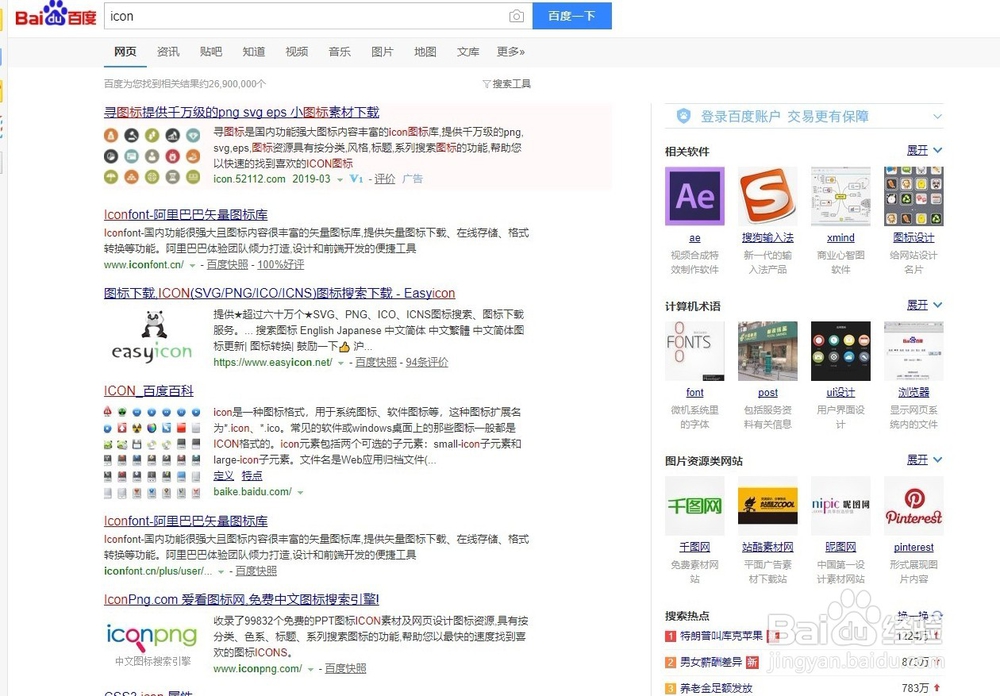The image size is (1000, 696).
Task: Click the 浏览器 screenshot thumbnail
Action: [x=913, y=351]
